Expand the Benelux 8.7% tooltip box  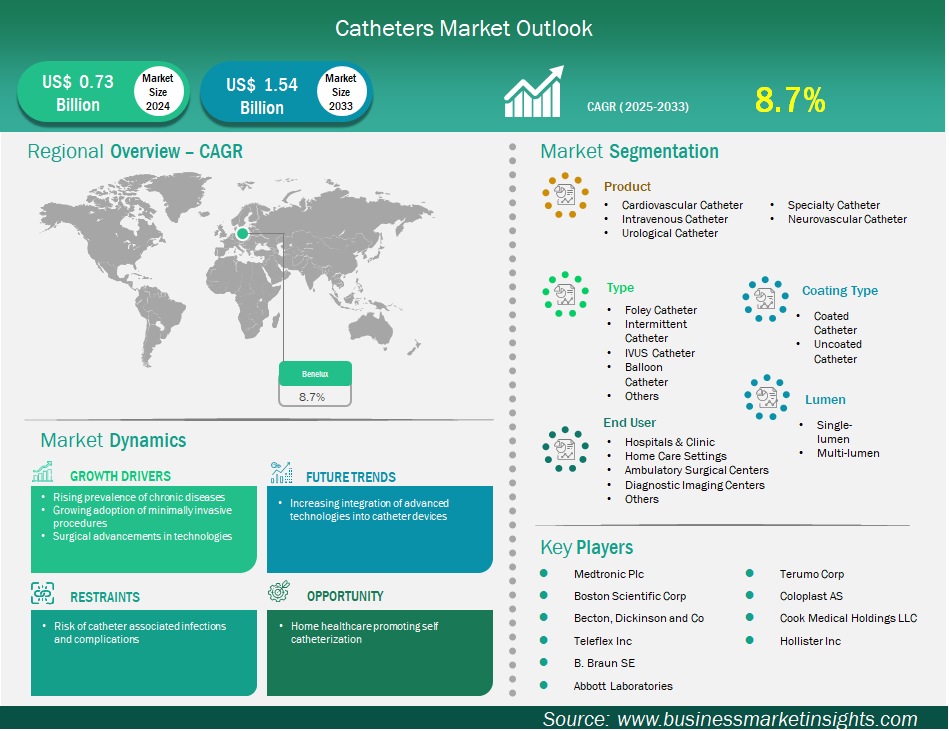tap(315, 383)
